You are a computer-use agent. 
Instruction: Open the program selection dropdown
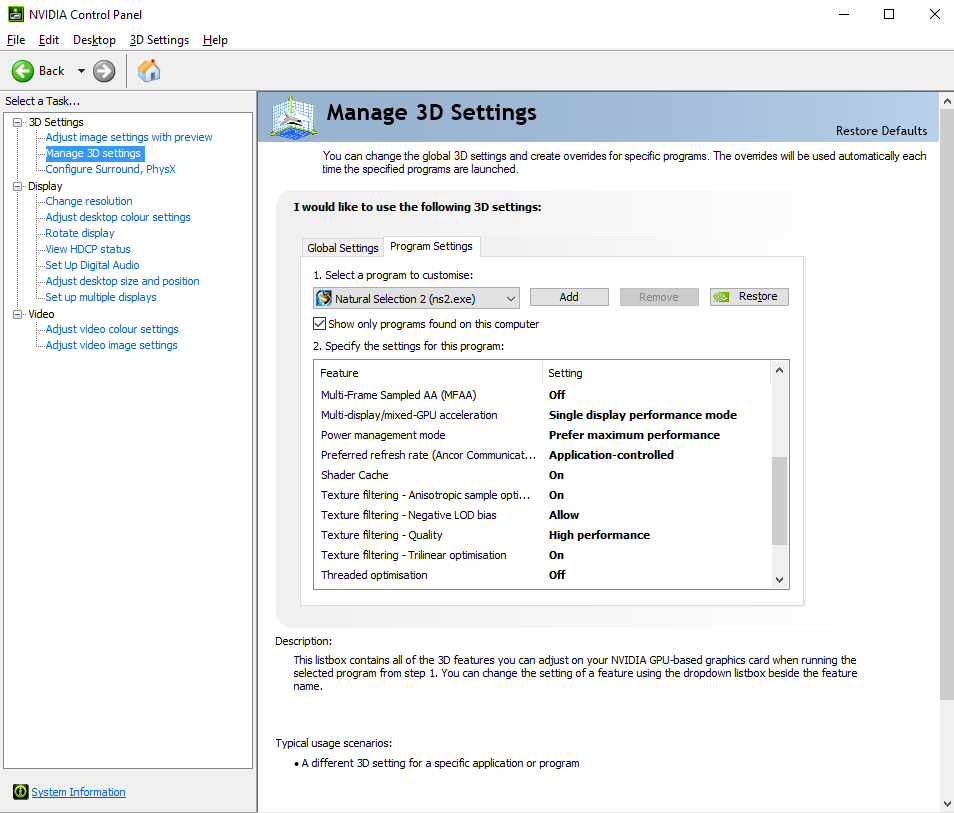click(x=417, y=298)
